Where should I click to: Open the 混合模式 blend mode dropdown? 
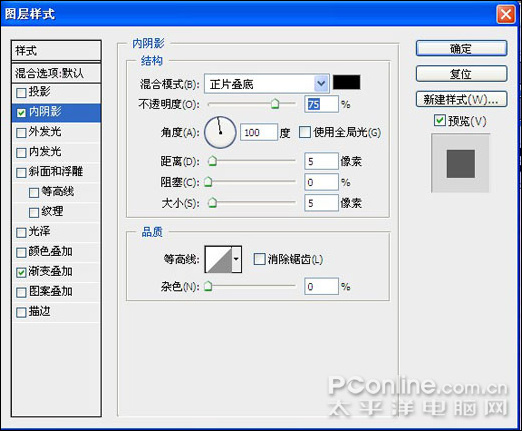pos(321,83)
